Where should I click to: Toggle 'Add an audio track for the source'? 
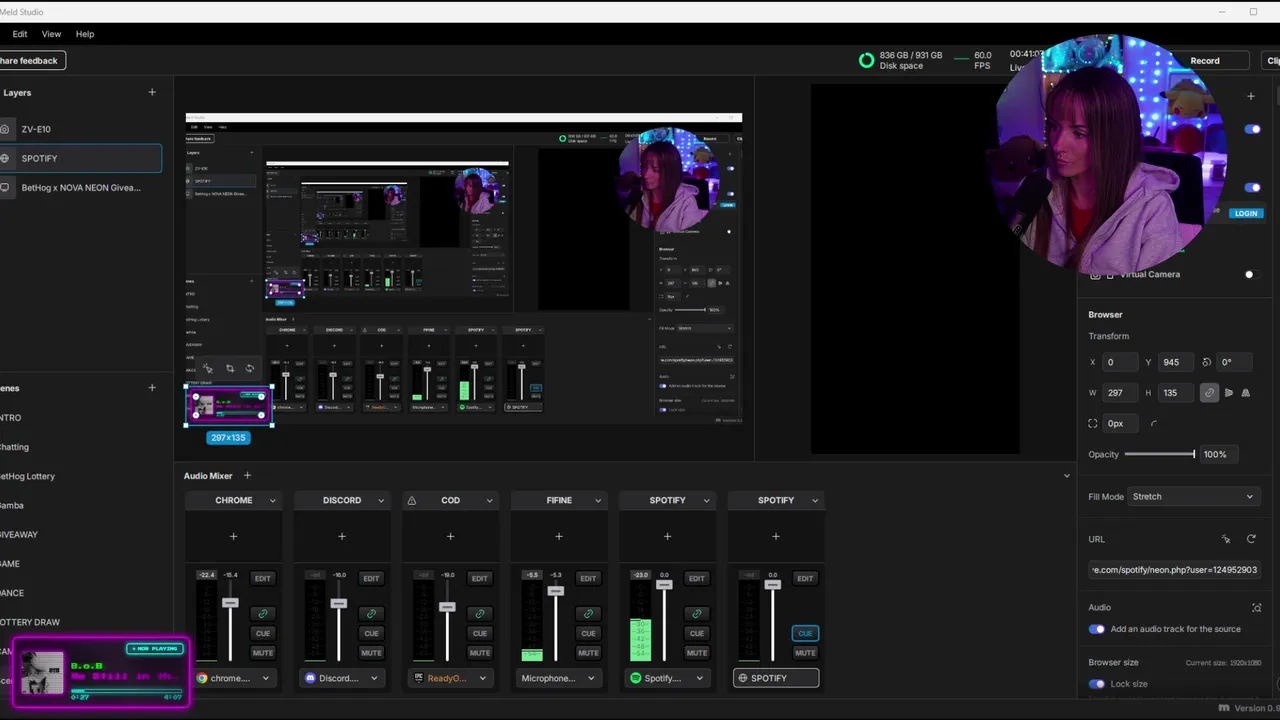point(1097,629)
